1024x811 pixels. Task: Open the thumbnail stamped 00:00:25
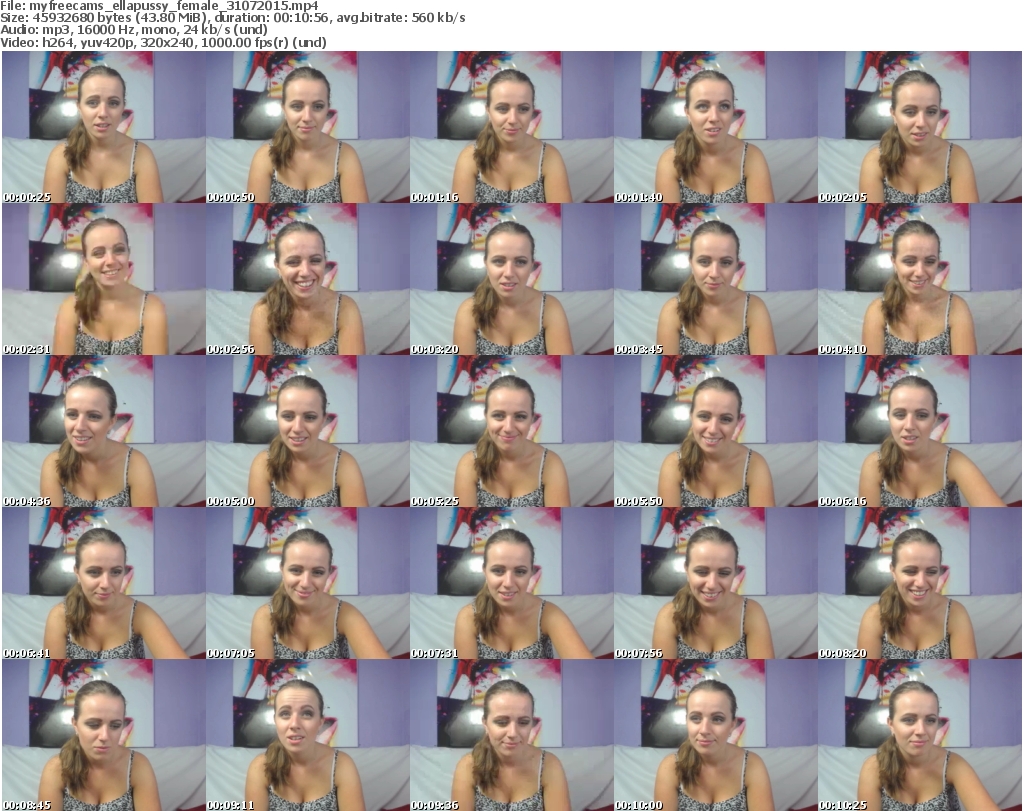point(104,127)
